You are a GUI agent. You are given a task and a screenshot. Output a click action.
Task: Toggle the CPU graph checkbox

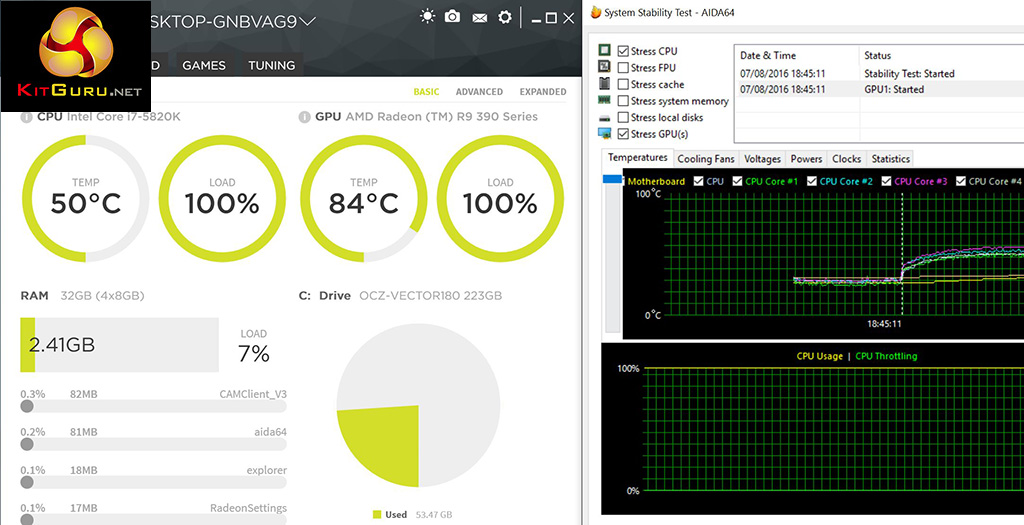pos(699,181)
